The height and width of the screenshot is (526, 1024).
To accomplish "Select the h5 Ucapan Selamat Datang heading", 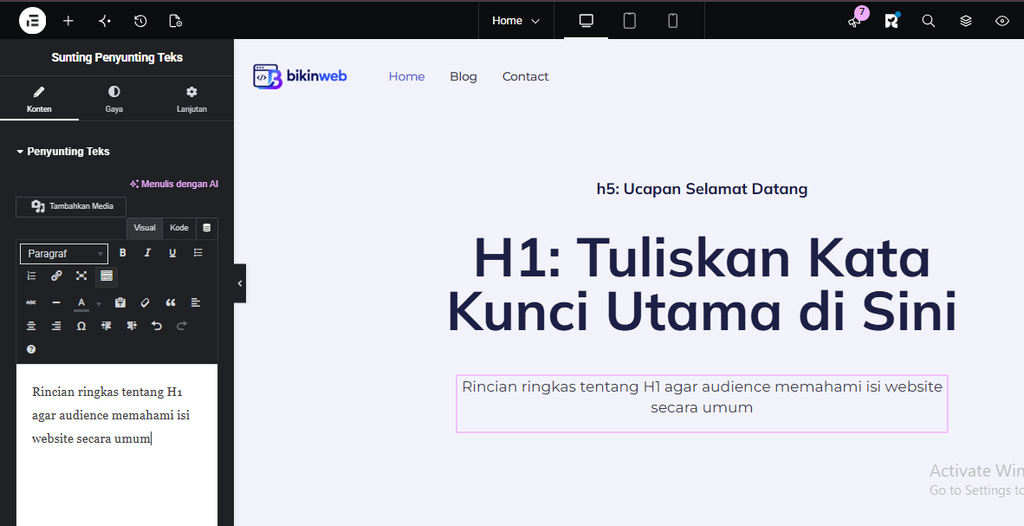I will coord(702,189).
